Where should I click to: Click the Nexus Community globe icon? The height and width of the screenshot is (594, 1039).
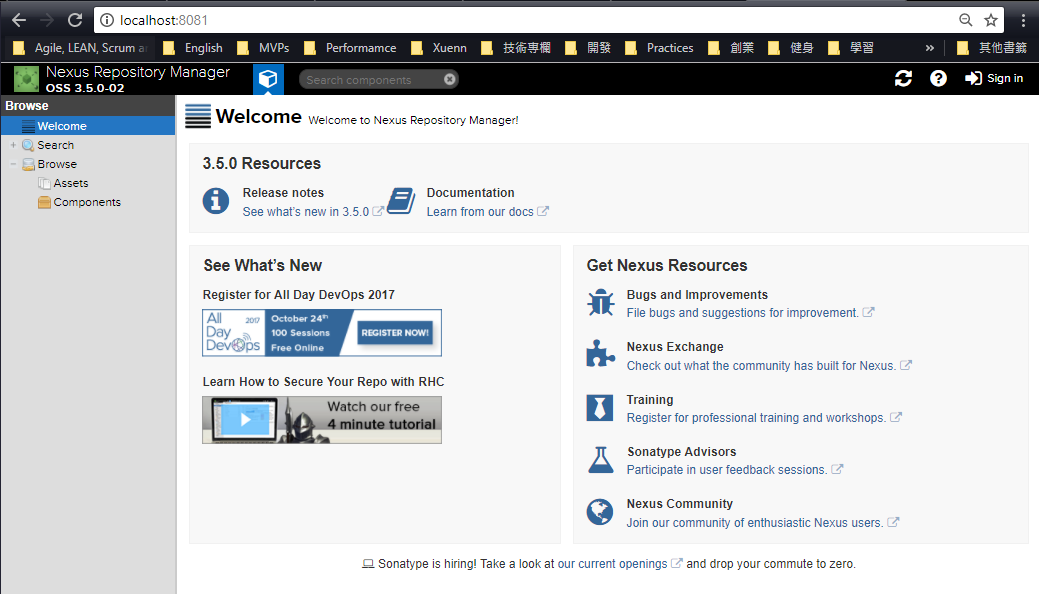(600, 512)
